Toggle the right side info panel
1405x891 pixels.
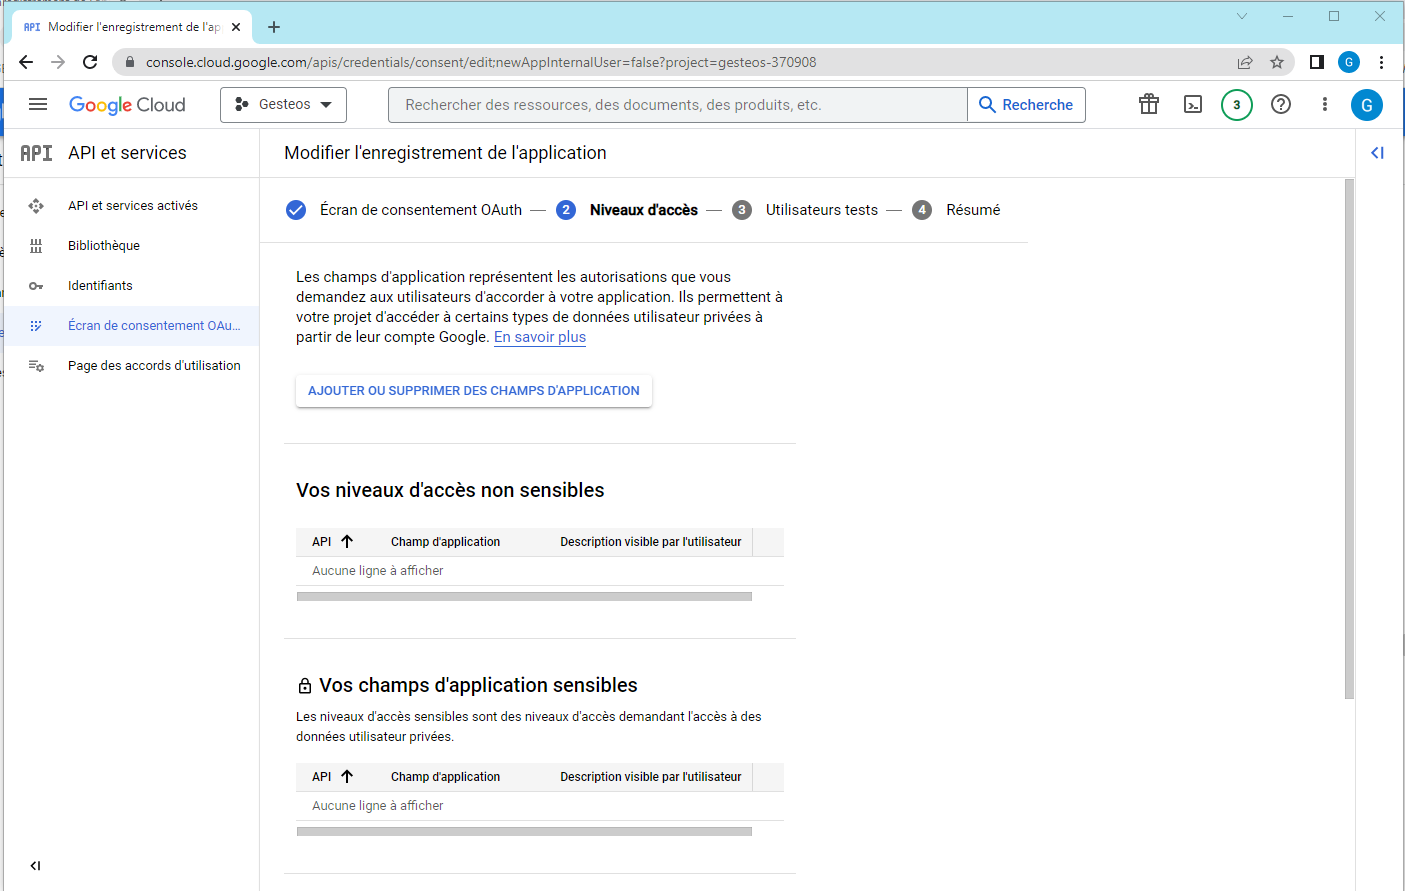[1377, 153]
